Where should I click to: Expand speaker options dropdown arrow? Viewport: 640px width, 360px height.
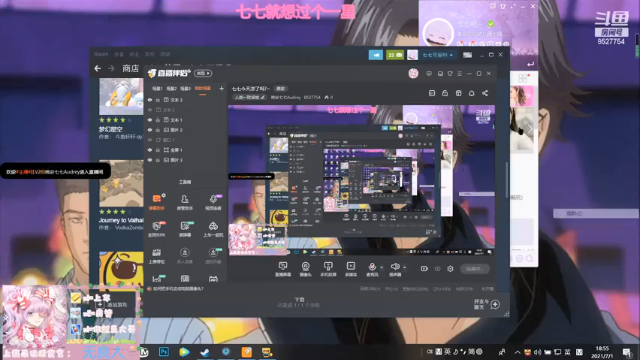[404, 268]
